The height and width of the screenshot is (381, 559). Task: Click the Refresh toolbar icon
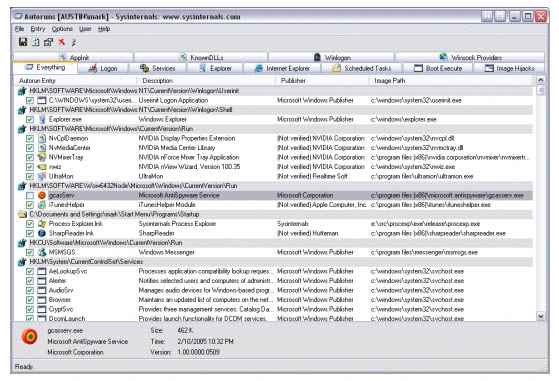(36, 42)
